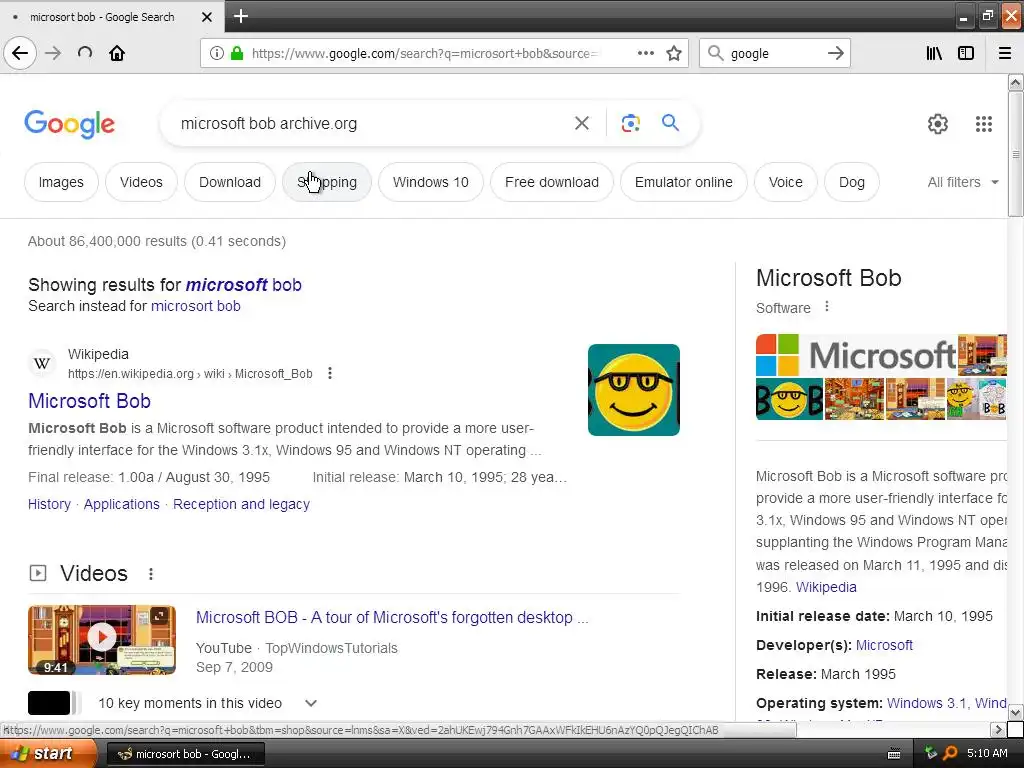Click the browser 'google' search field
The width and height of the screenshot is (1024, 768).
[x=775, y=54]
